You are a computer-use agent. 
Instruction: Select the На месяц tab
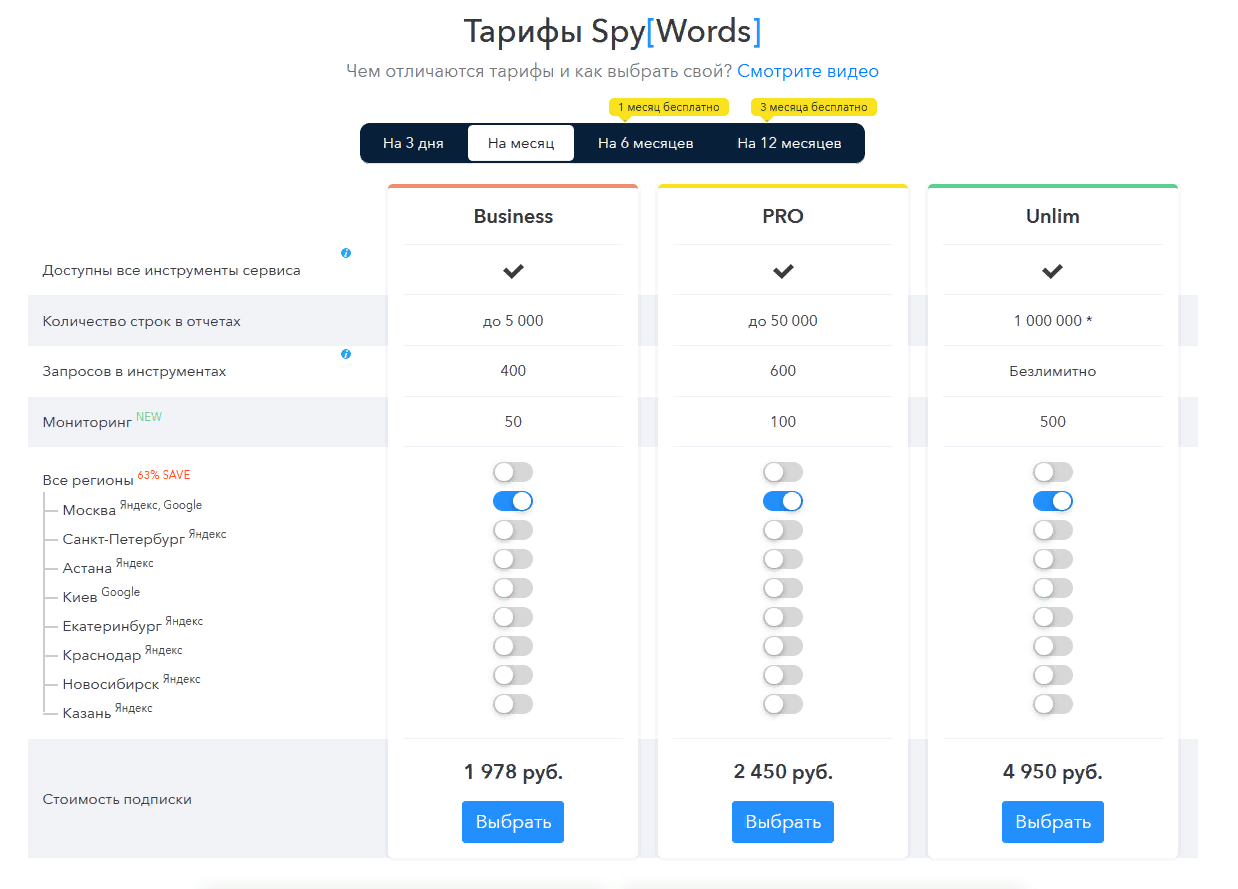pos(521,143)
